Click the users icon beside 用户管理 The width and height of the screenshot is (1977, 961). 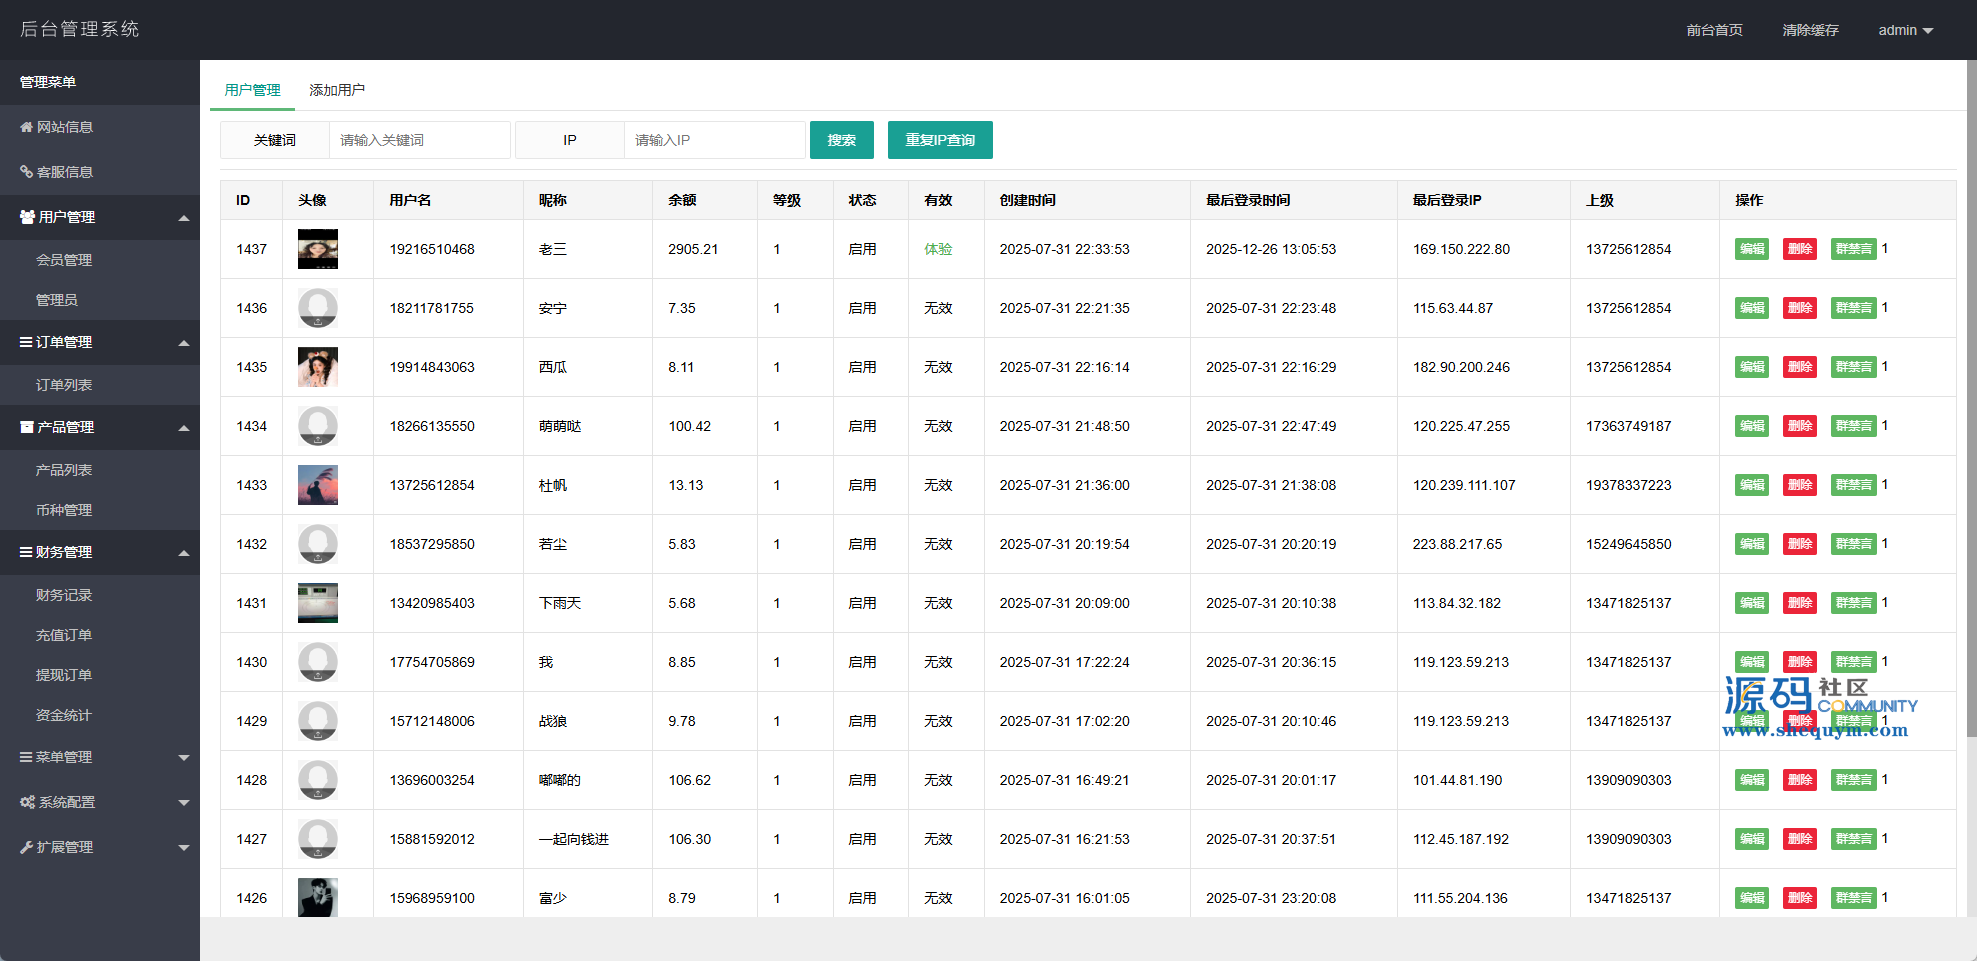(x=27, y=217)
